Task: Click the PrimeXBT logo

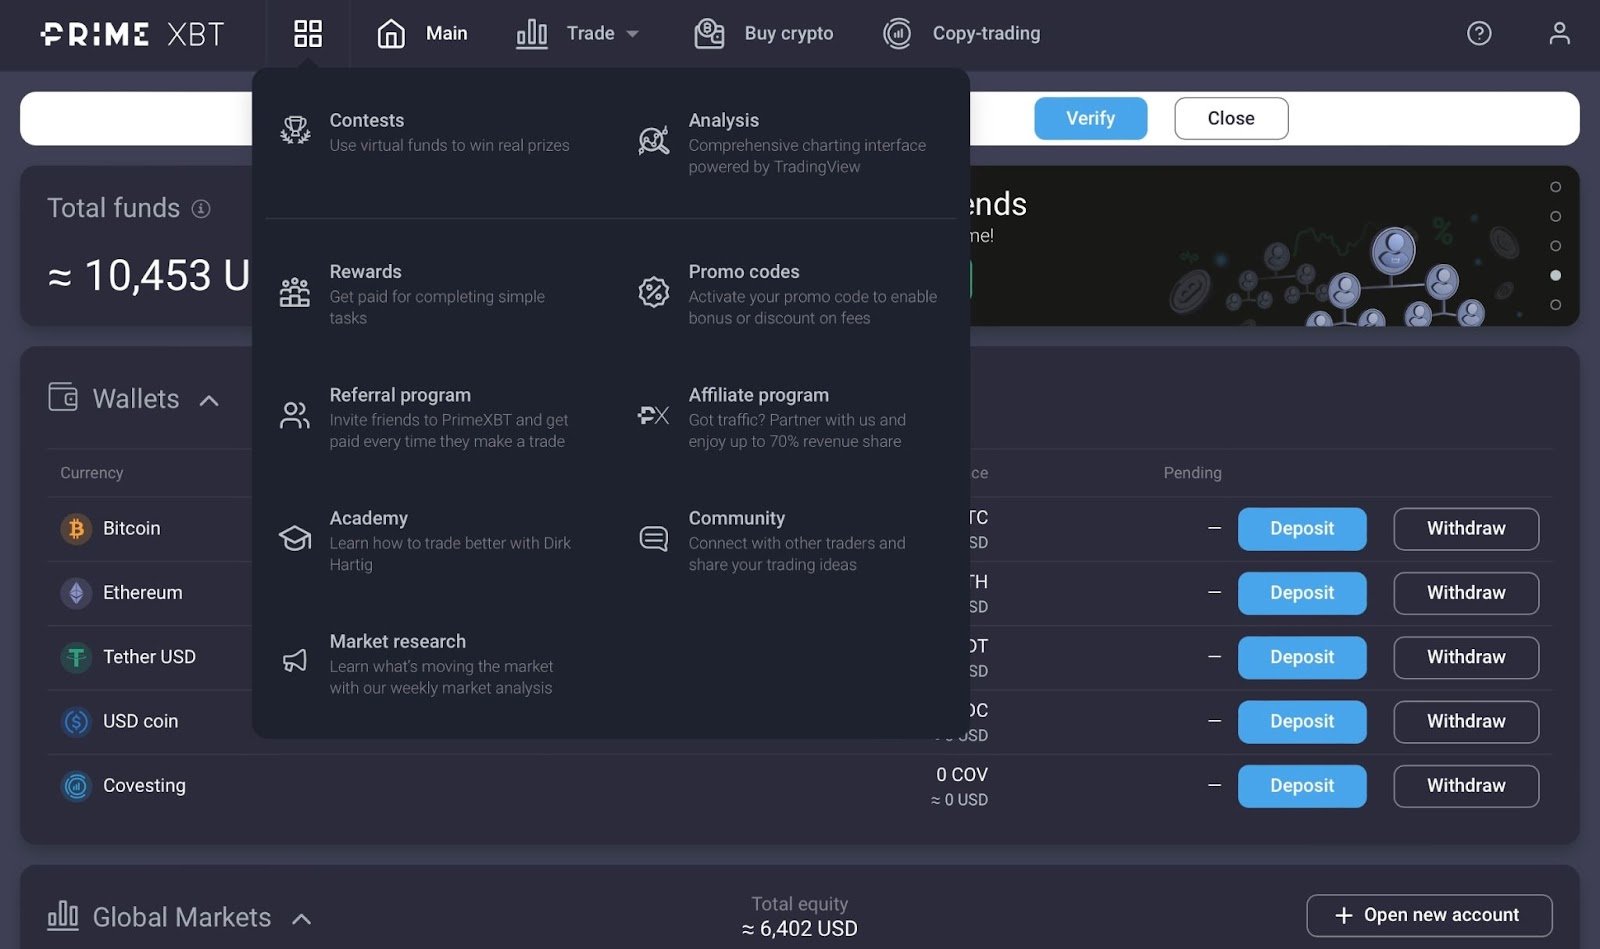Action: (132, 34)
